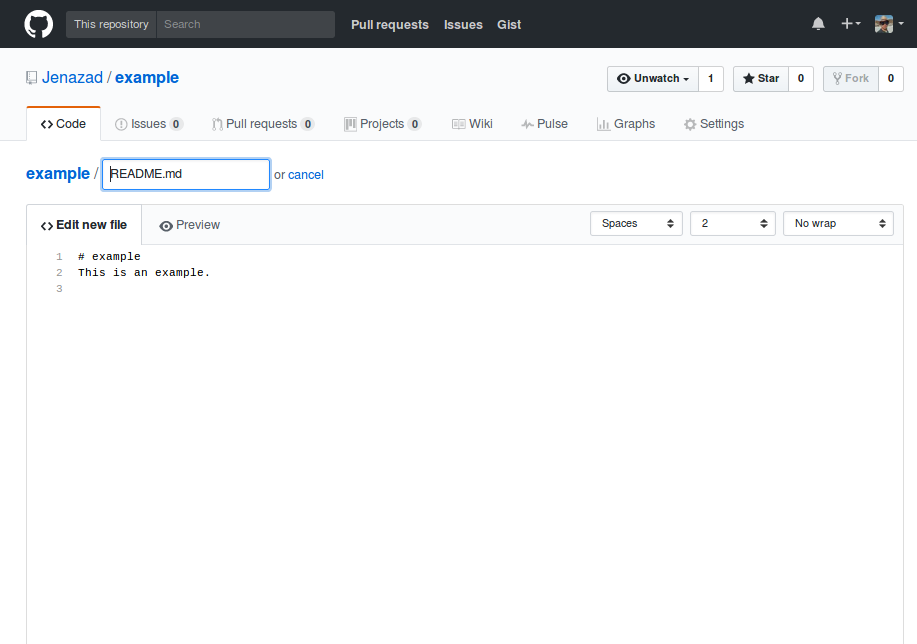Open the example repository title link
The image size is (917, 644).
click(x=147, y=78)
